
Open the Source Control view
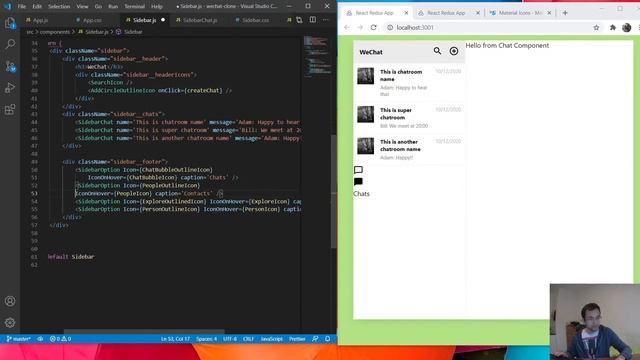(x=10, y=66)
